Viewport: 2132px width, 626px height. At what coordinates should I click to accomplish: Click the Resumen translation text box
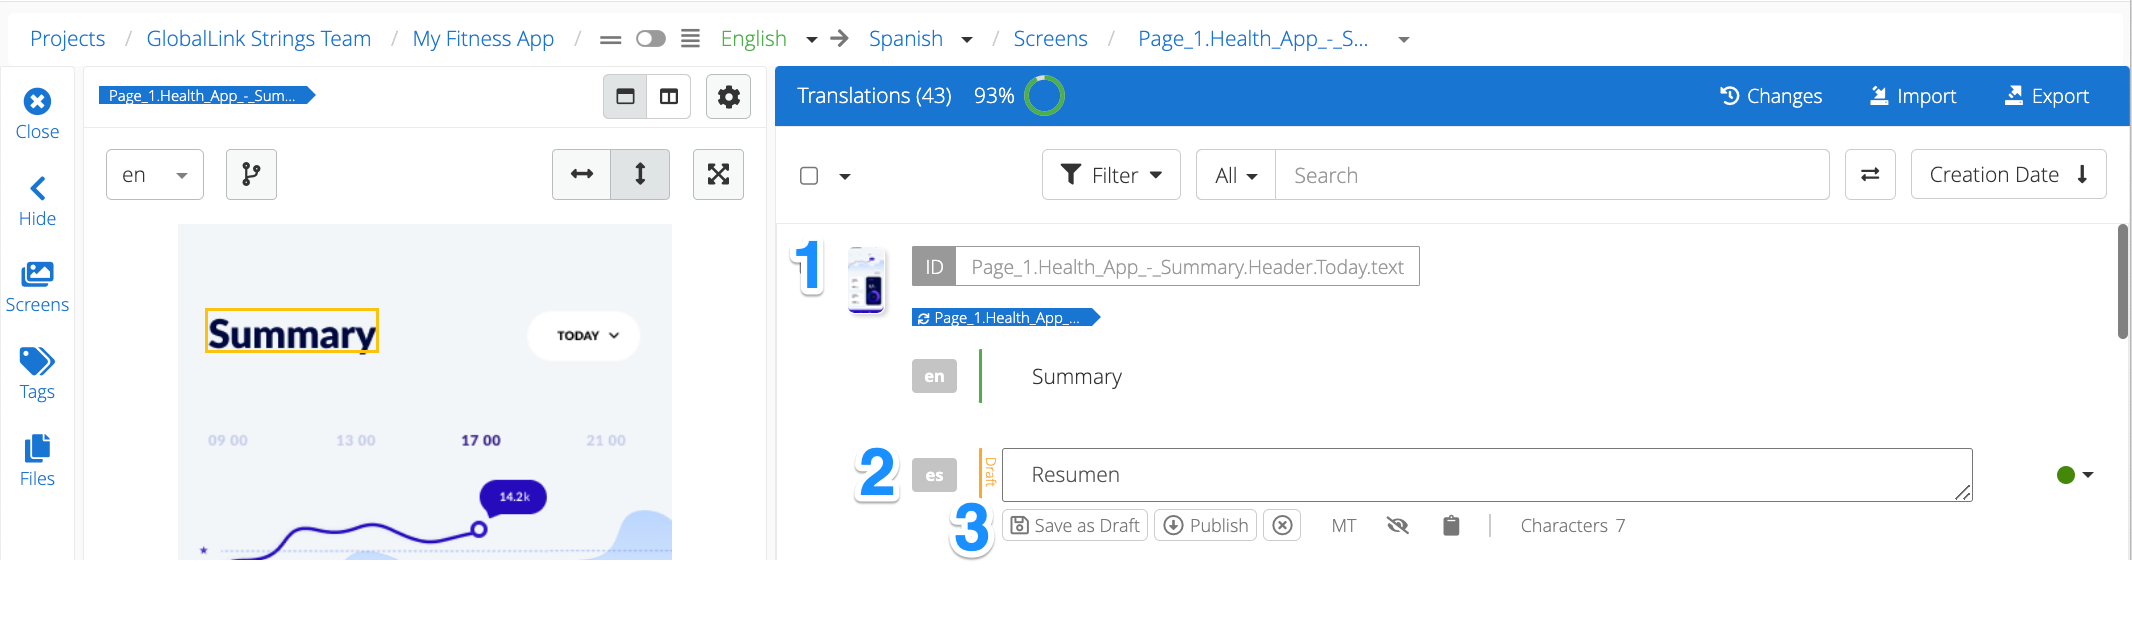point(1487,475)
